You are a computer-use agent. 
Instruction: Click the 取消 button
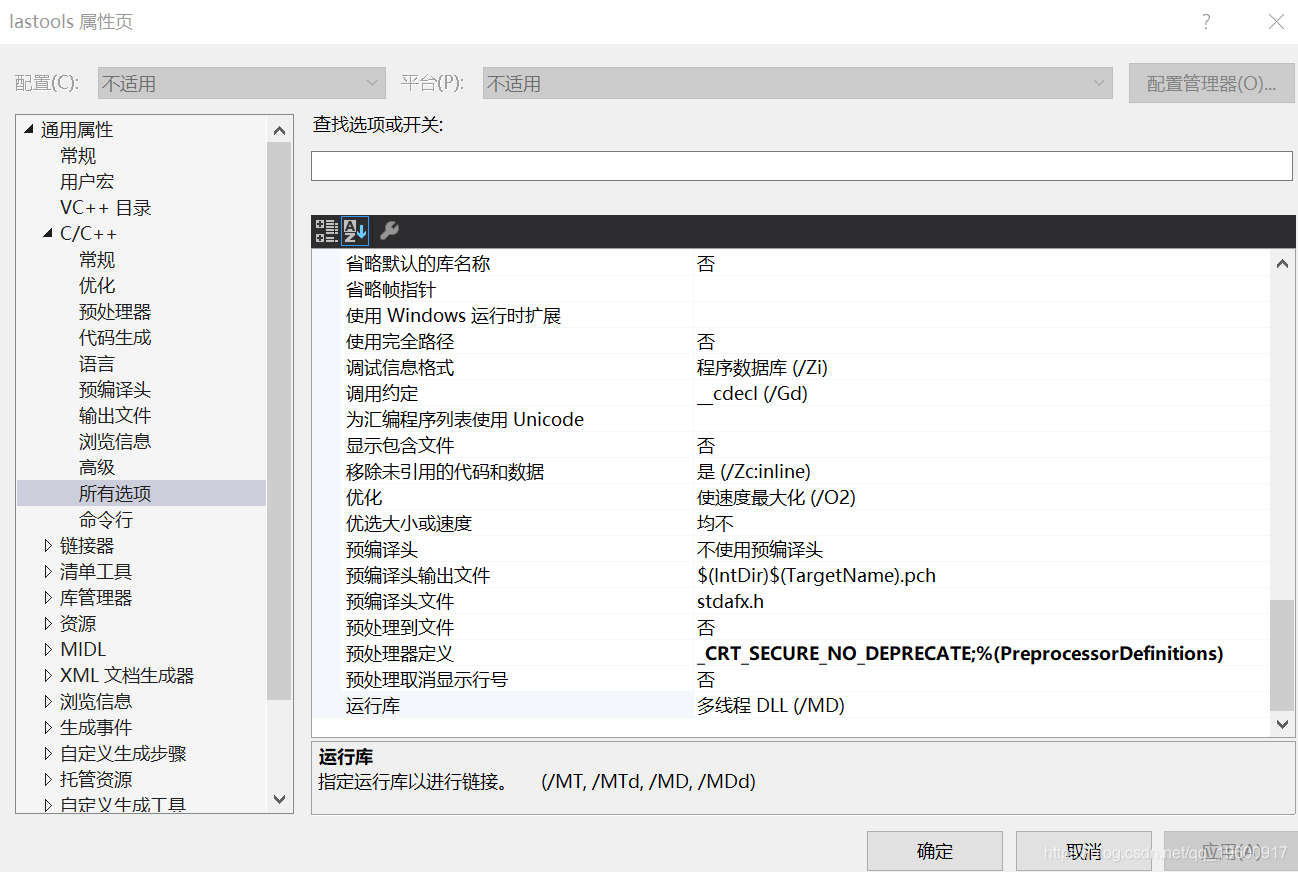(x=1084, y=851)
